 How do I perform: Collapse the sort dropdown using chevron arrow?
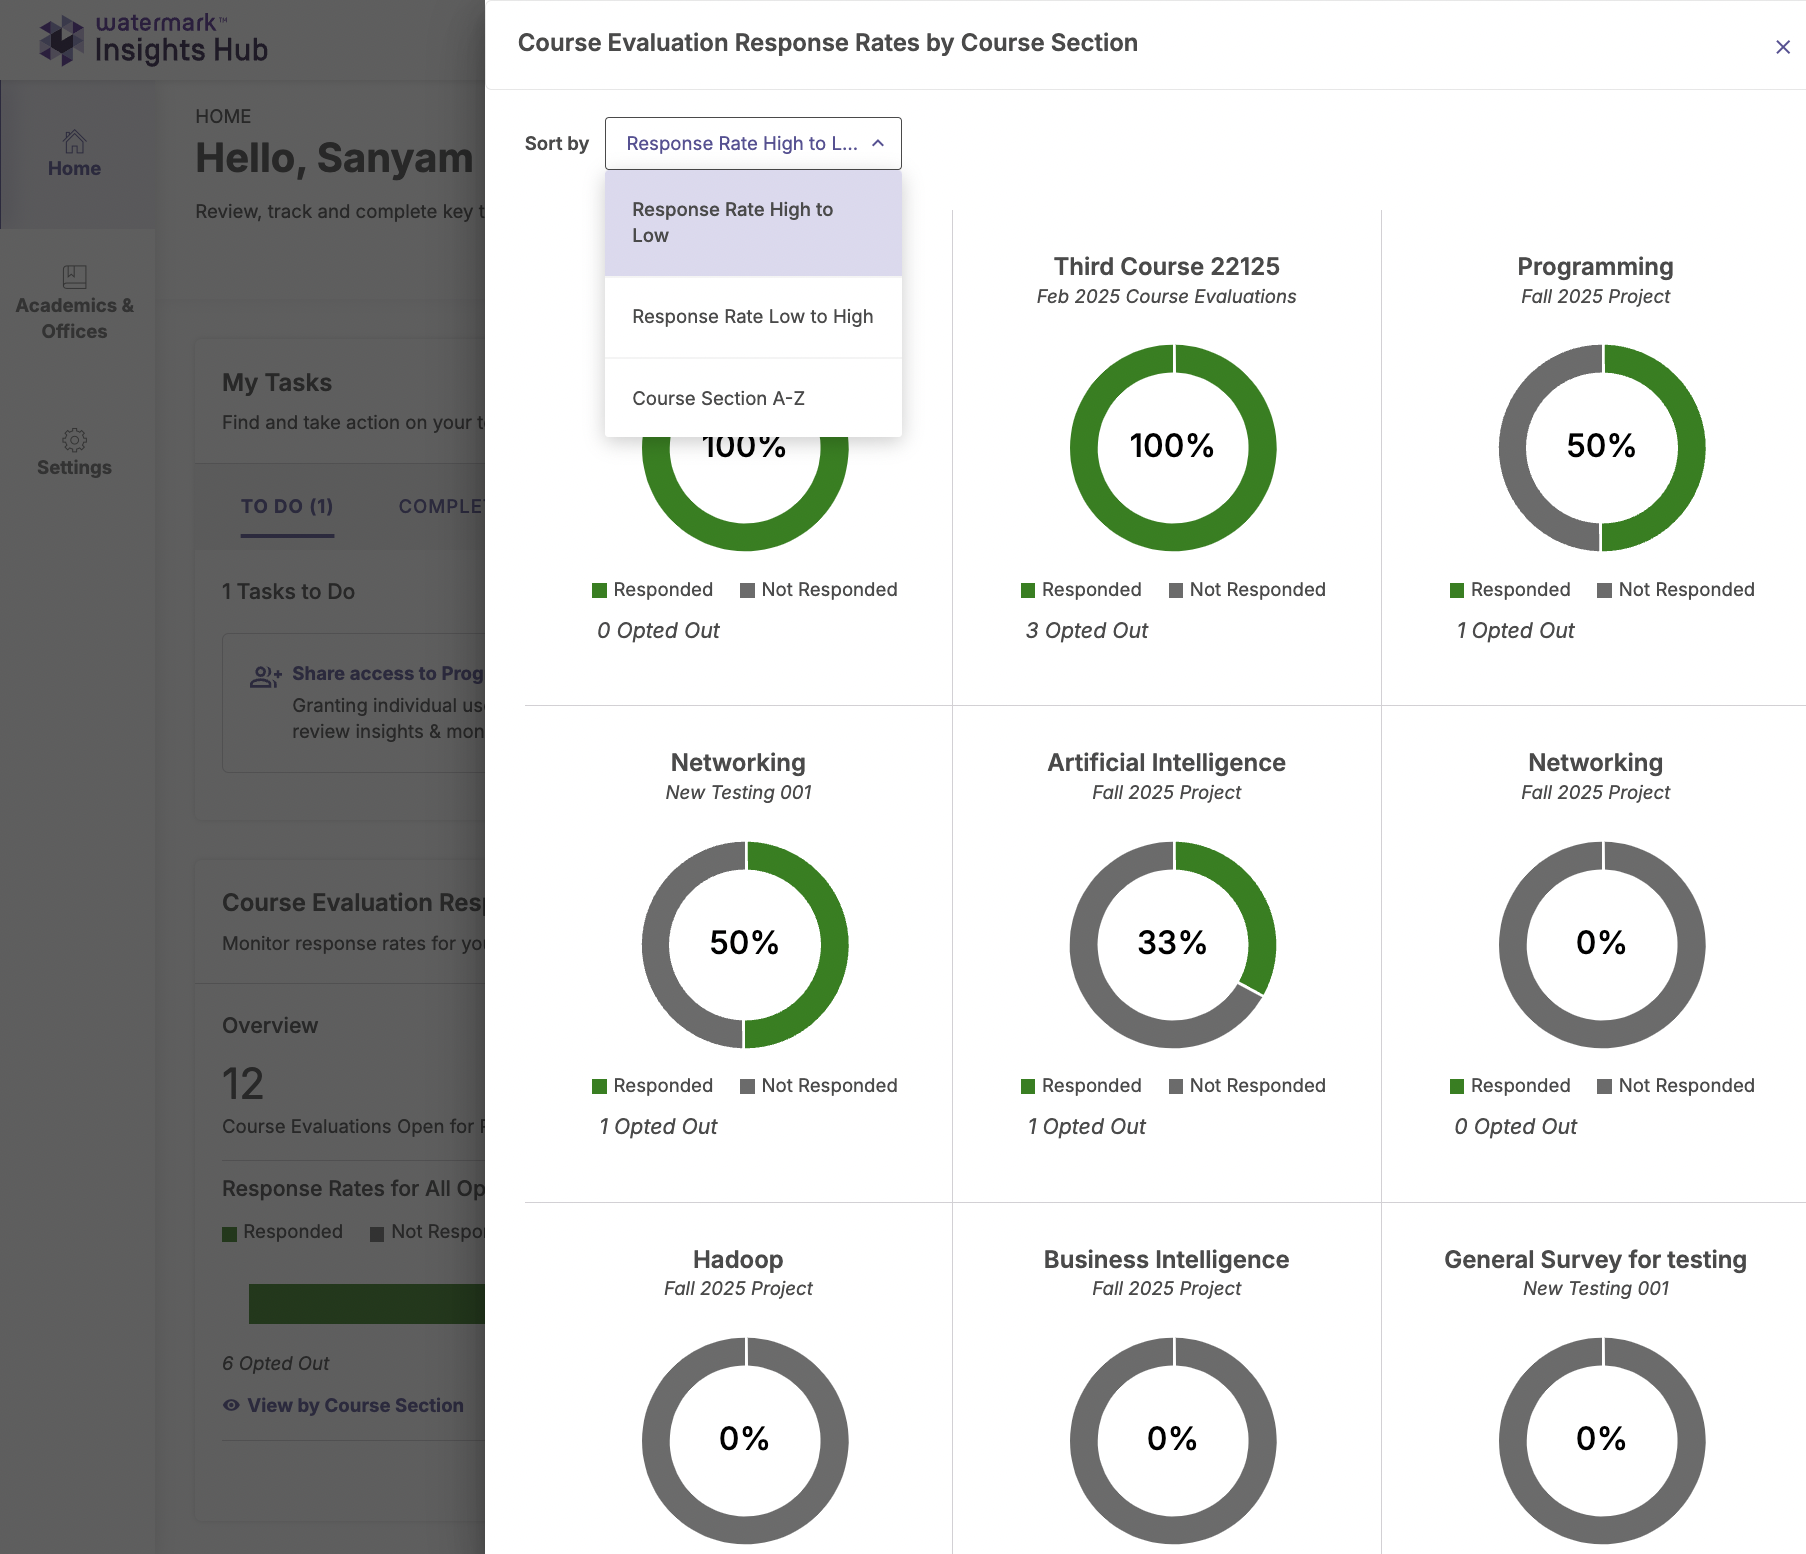878,143
